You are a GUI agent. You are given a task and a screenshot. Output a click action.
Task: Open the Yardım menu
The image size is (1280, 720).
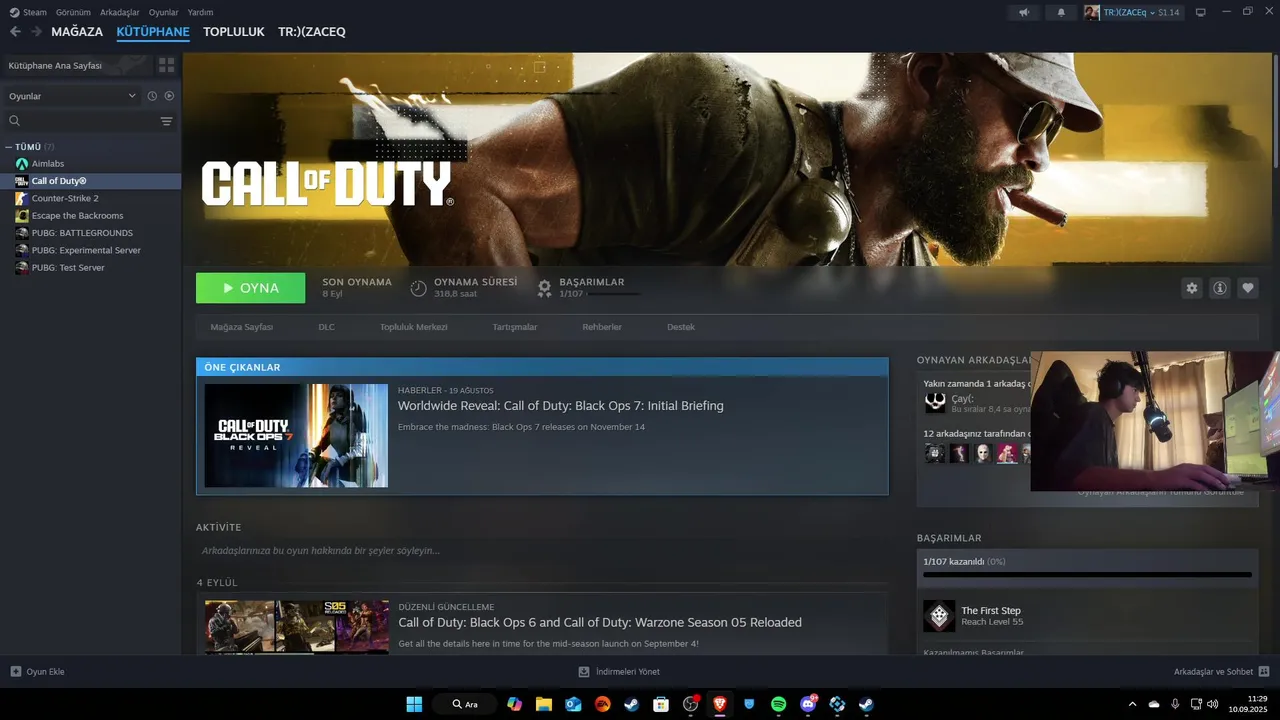(201, 12)
